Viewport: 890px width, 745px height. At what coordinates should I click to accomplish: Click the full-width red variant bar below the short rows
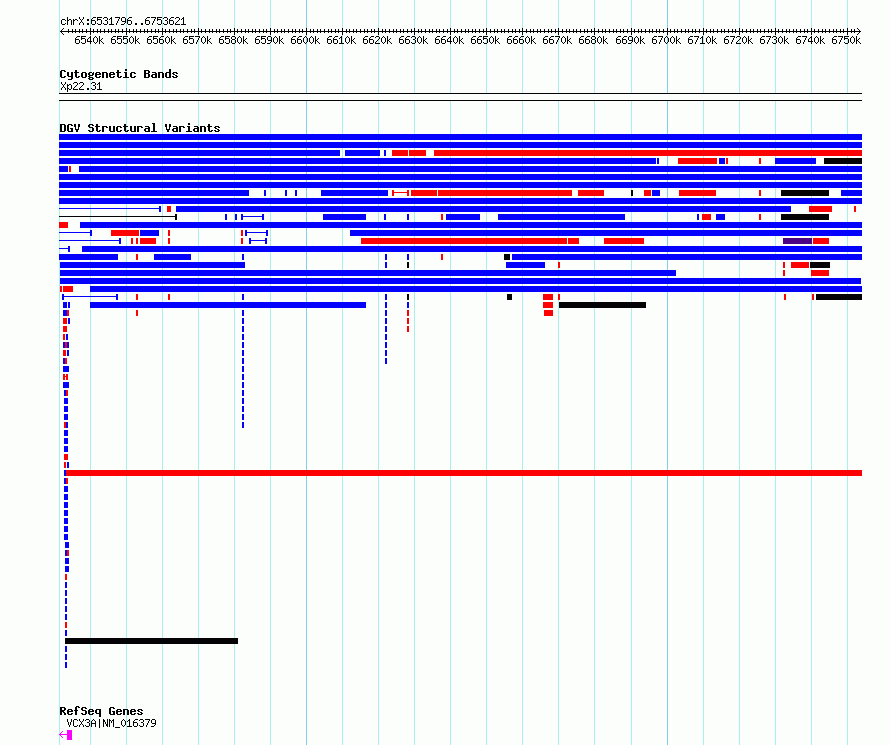pyautogui.click(x=464, y=473)
